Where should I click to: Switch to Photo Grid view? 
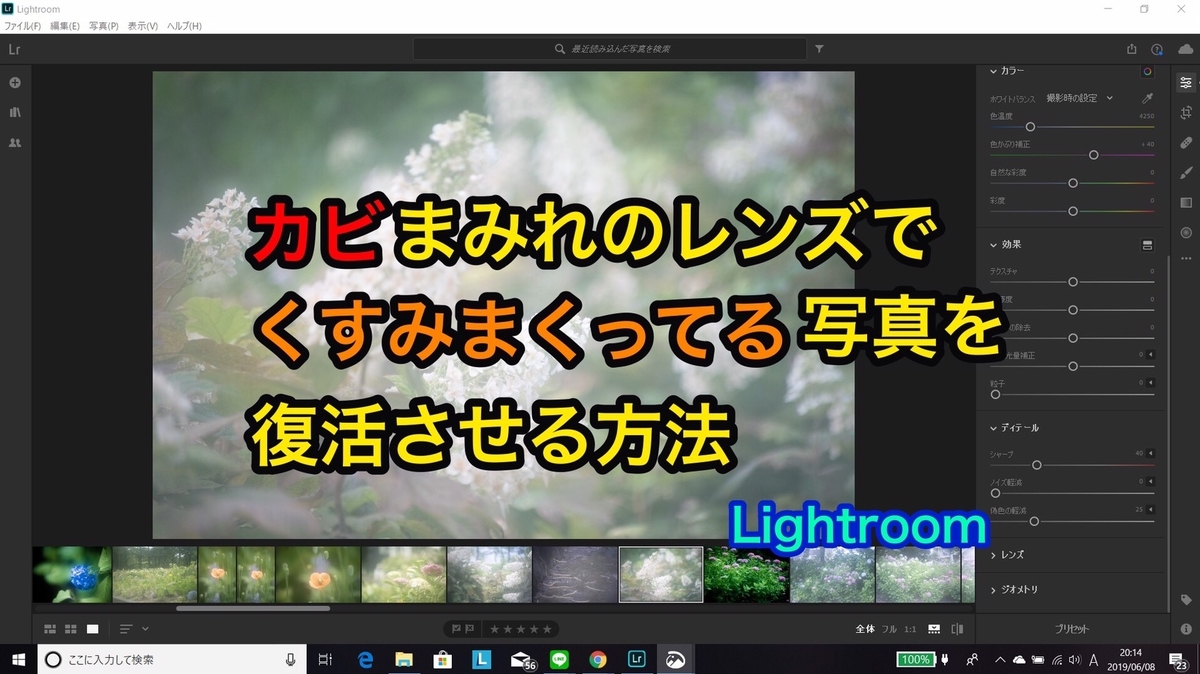click(x=50, y=629)
